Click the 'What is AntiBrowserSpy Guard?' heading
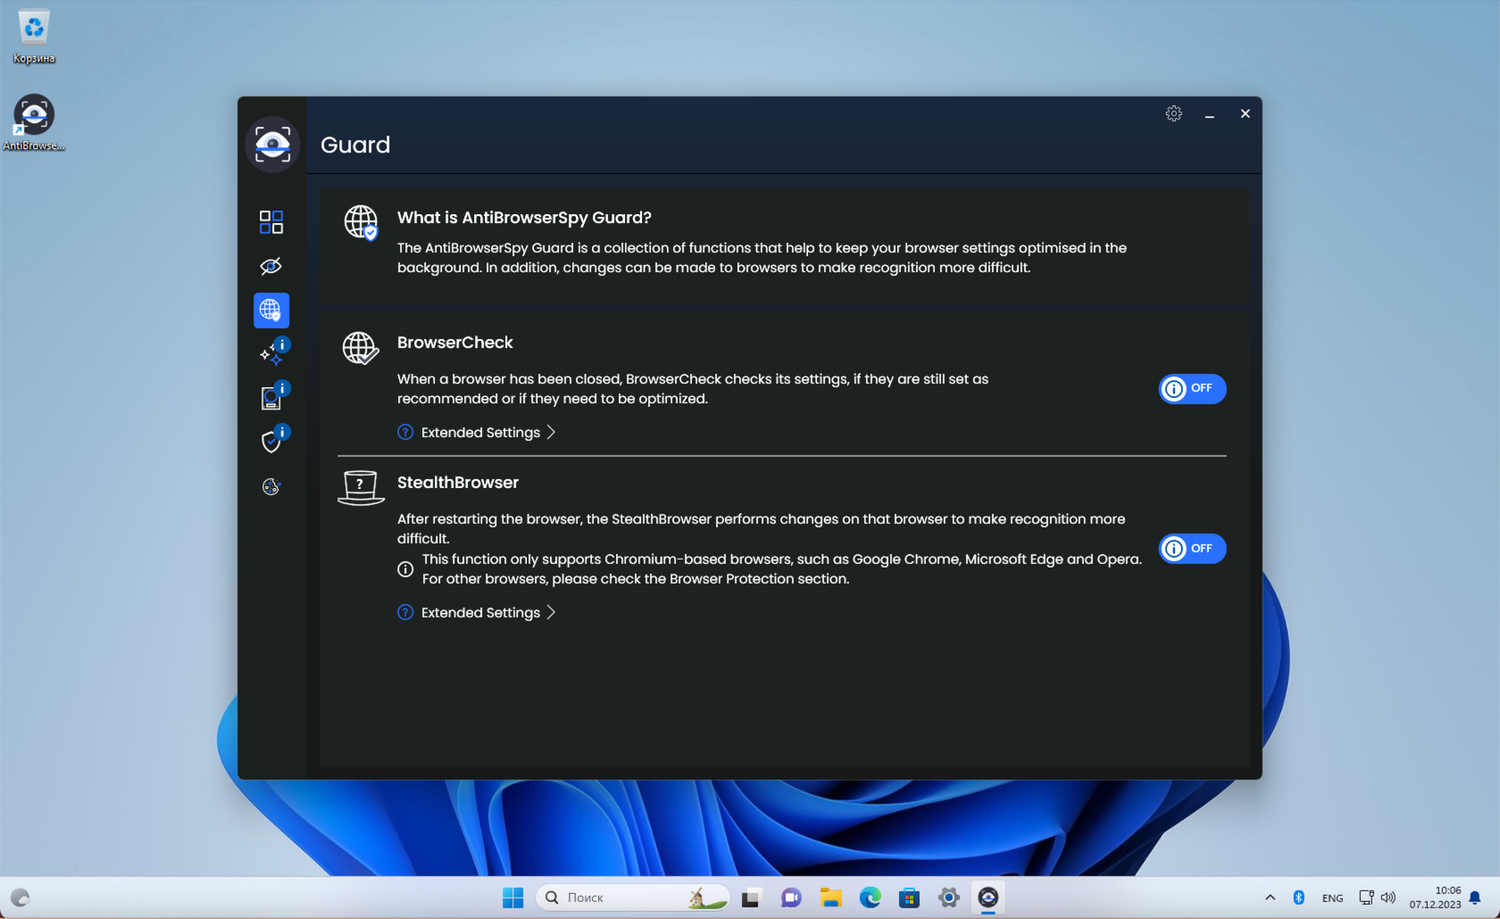This screenshot has height=919, width=1500. coord(524,217)
